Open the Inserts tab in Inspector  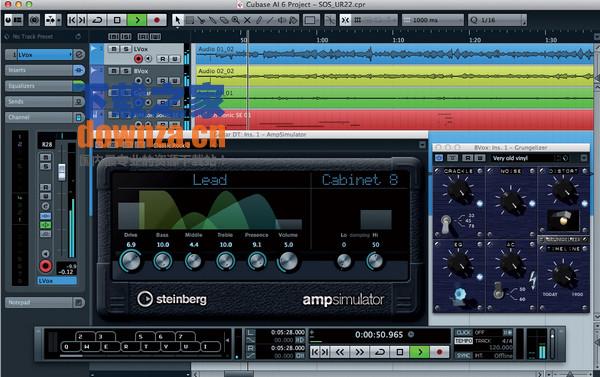39,70
